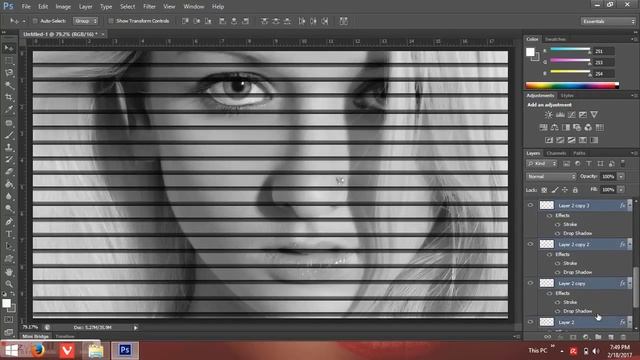Open the Opacity slider arrow
The height and width of the screenshot is (360, 640).
[621, 177]
